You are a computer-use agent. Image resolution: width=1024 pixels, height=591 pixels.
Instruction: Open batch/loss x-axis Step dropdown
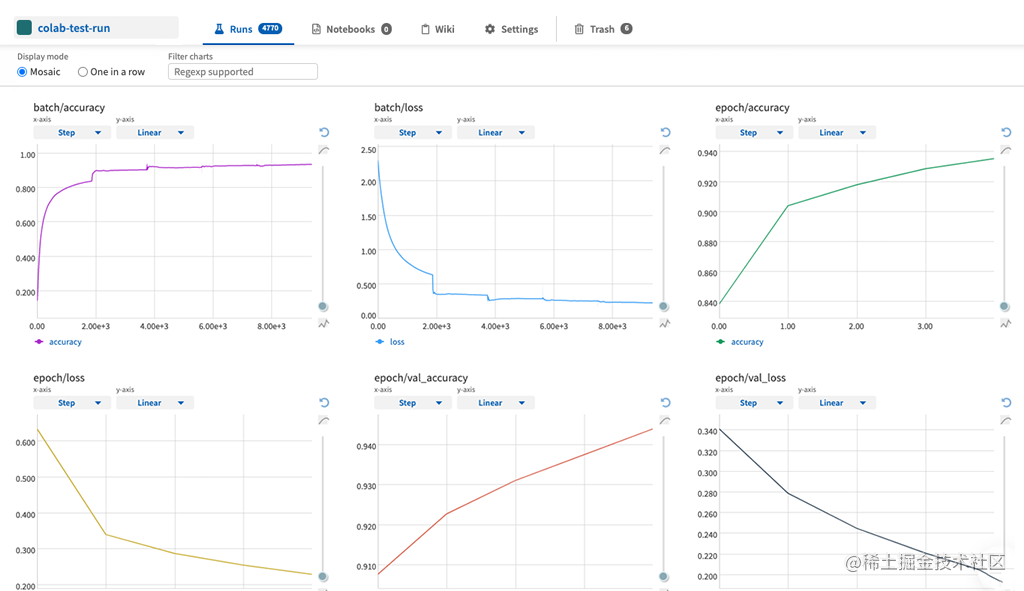[x=413, y=133]
